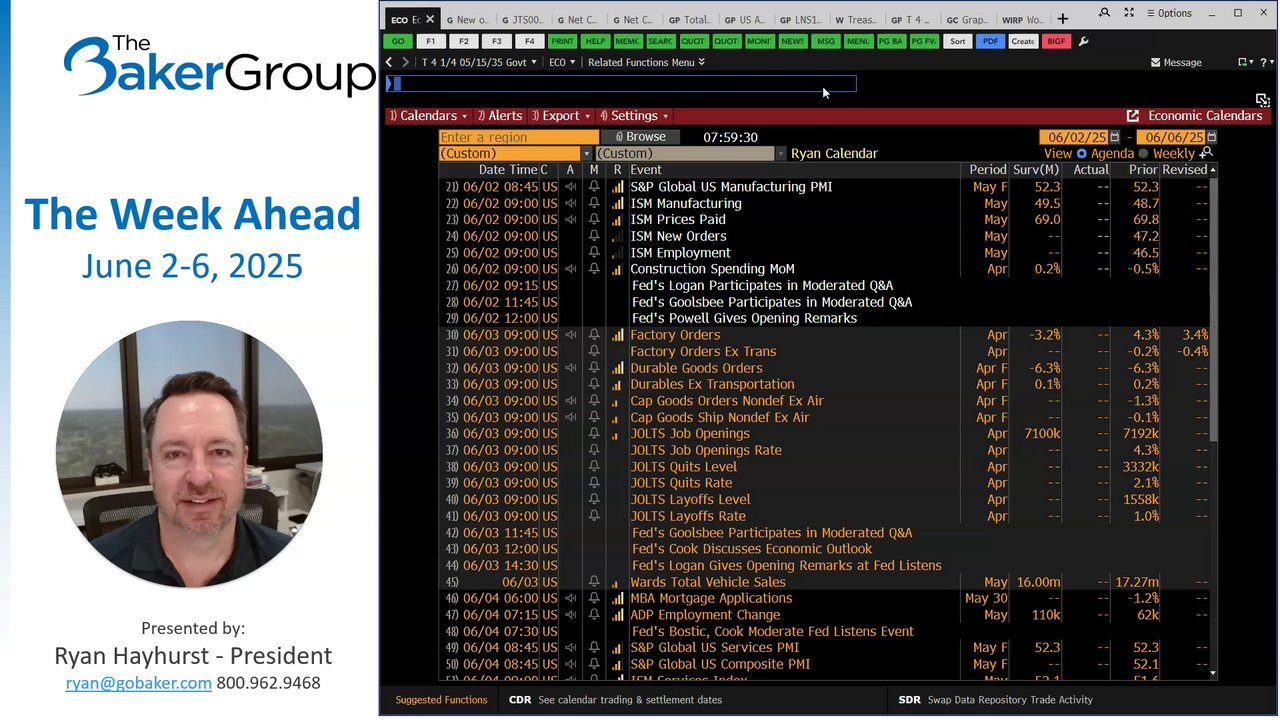1280x720 pixels.
Task: Expand the Calendars dropdown menu
Action: pos(429,116)
